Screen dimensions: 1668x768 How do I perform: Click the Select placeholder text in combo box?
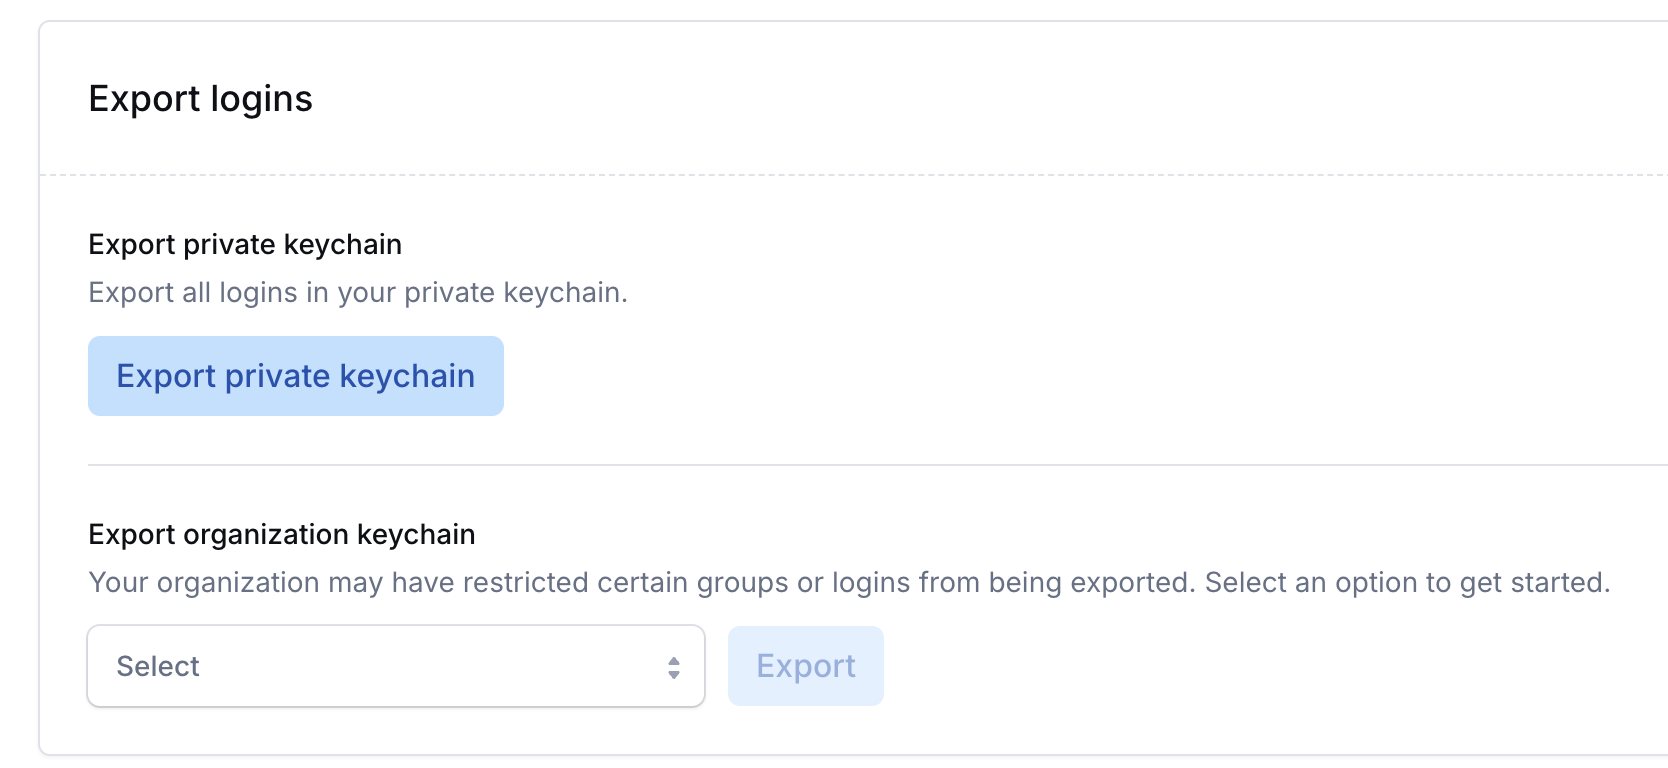158,667
